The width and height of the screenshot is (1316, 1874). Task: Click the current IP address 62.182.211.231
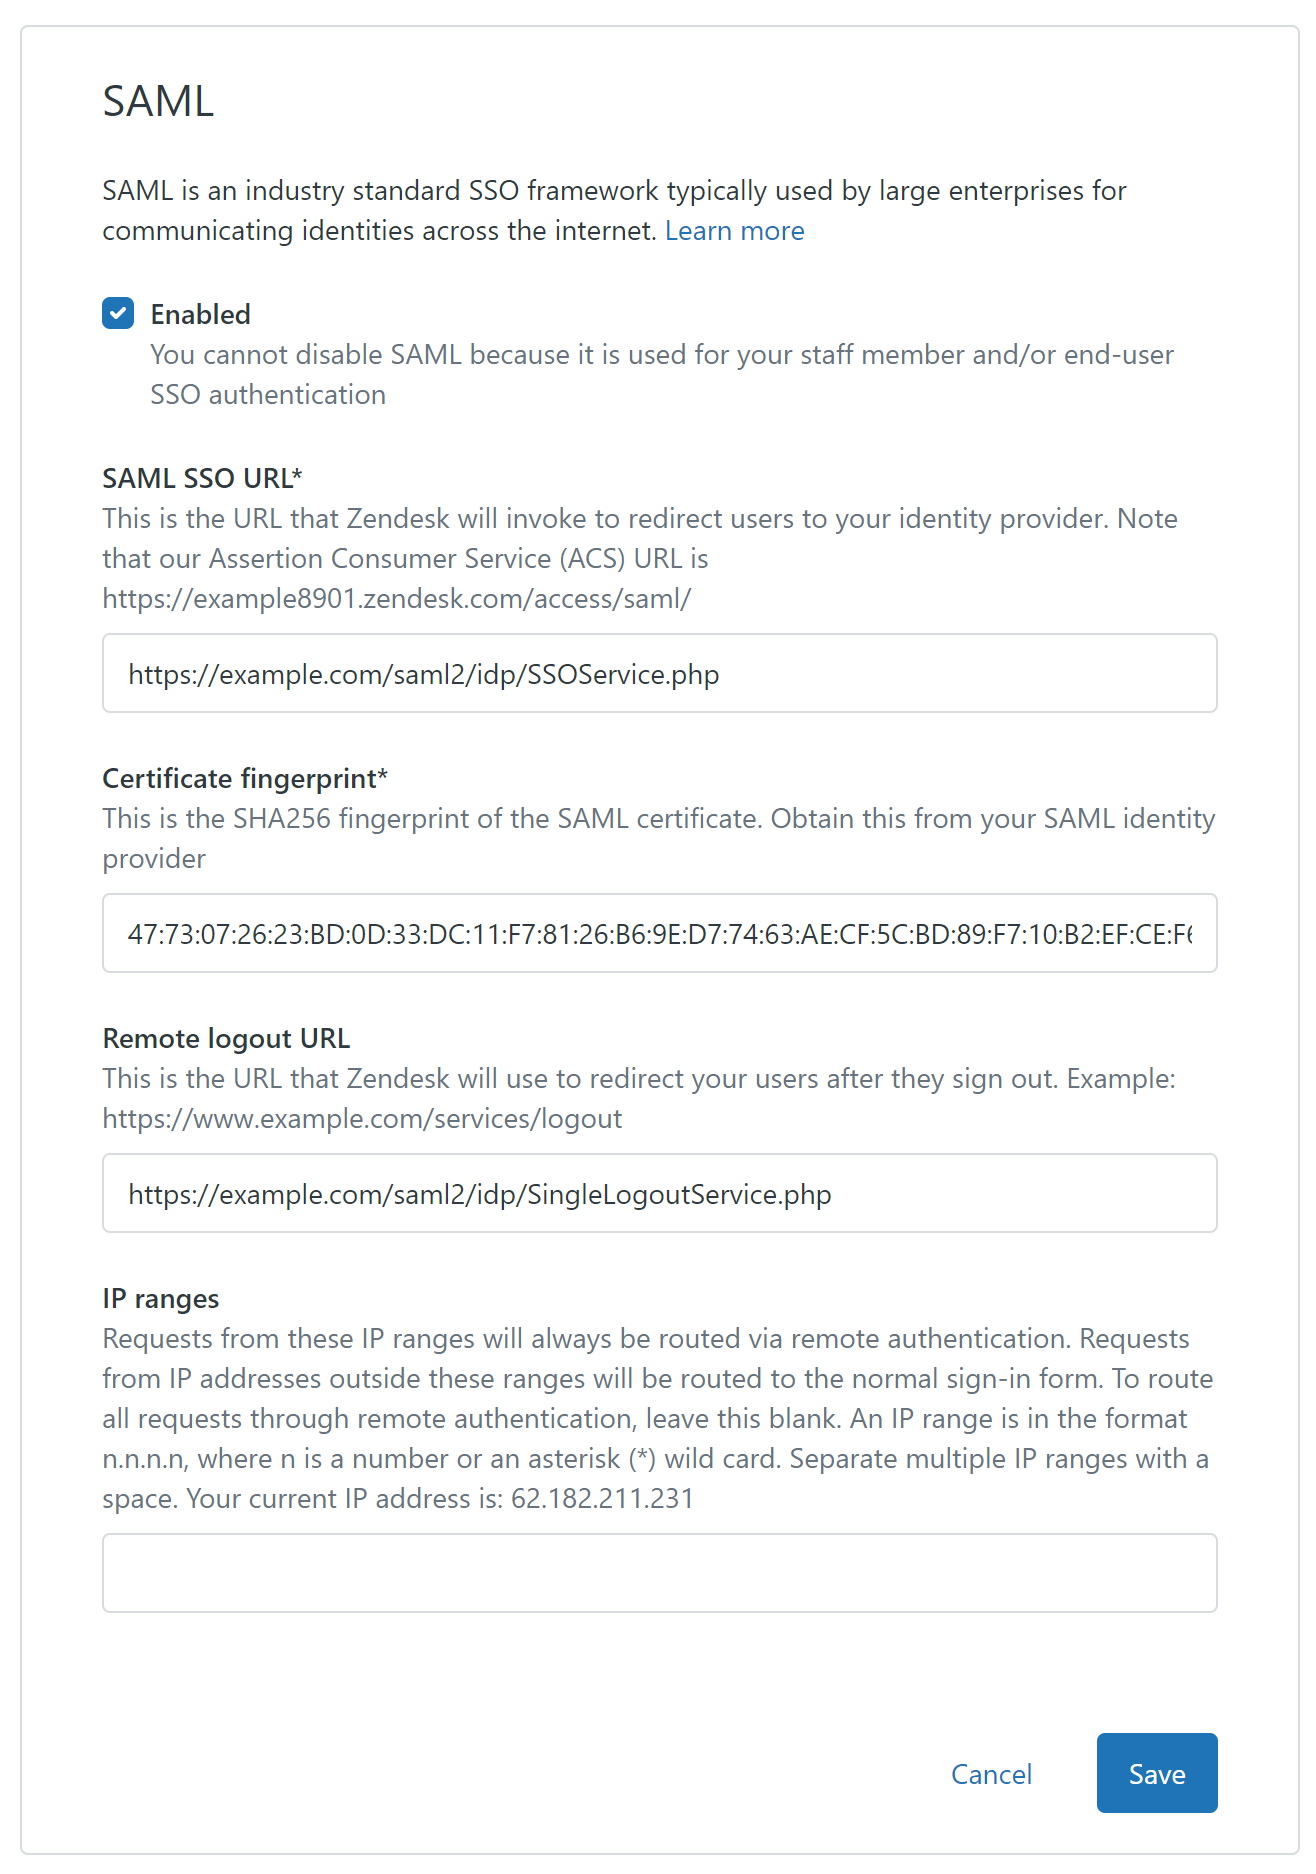pos(602,1498)
